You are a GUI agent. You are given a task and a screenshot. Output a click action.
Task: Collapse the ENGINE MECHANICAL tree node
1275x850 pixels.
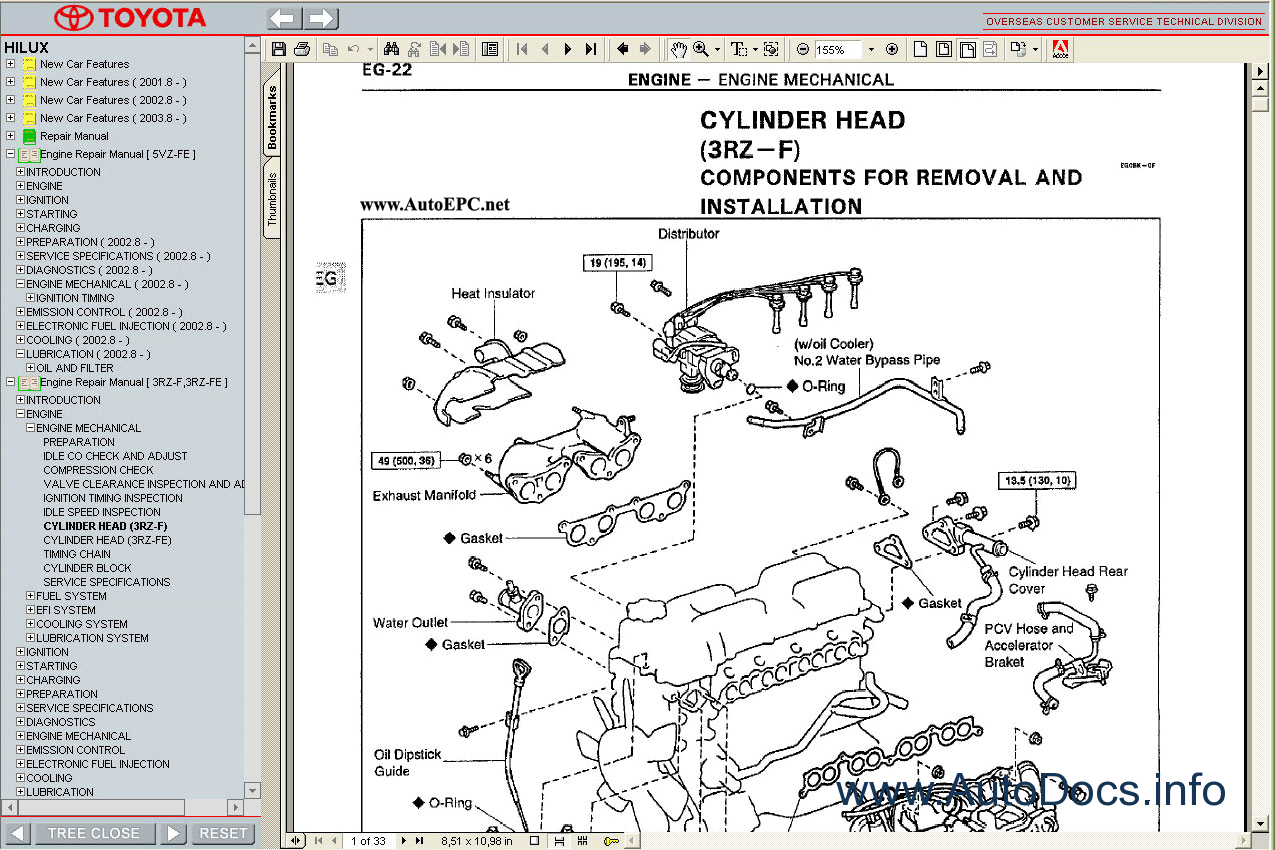(31, 428)
